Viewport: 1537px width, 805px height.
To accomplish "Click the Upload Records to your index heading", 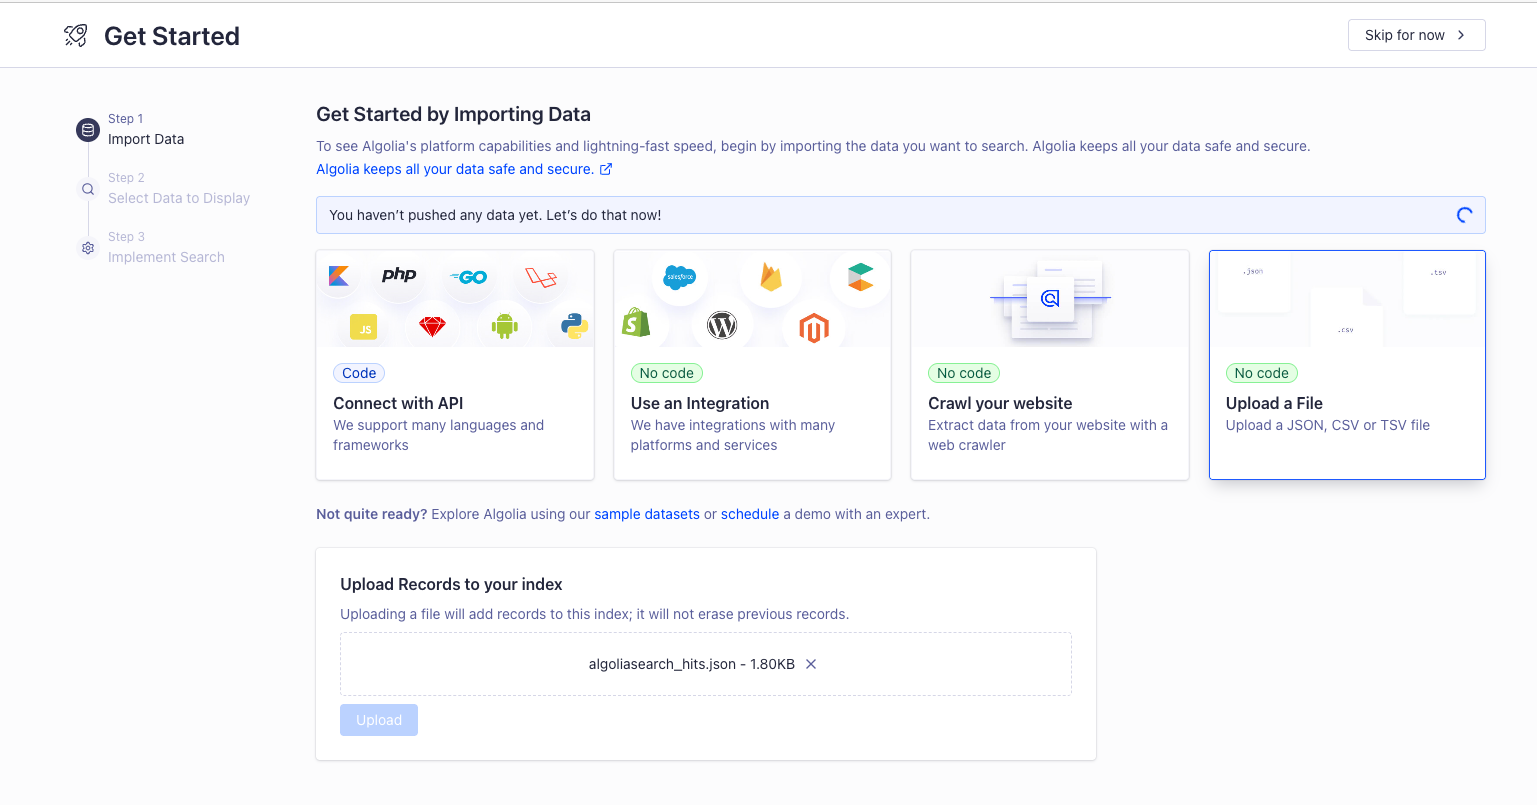I will 451,584.
